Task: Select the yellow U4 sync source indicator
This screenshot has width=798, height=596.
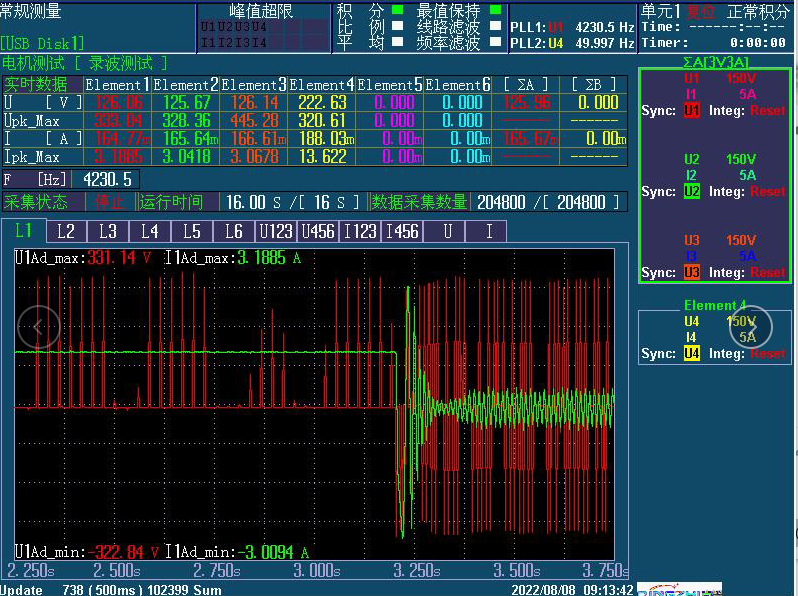Action: click(x=692, y=353)
